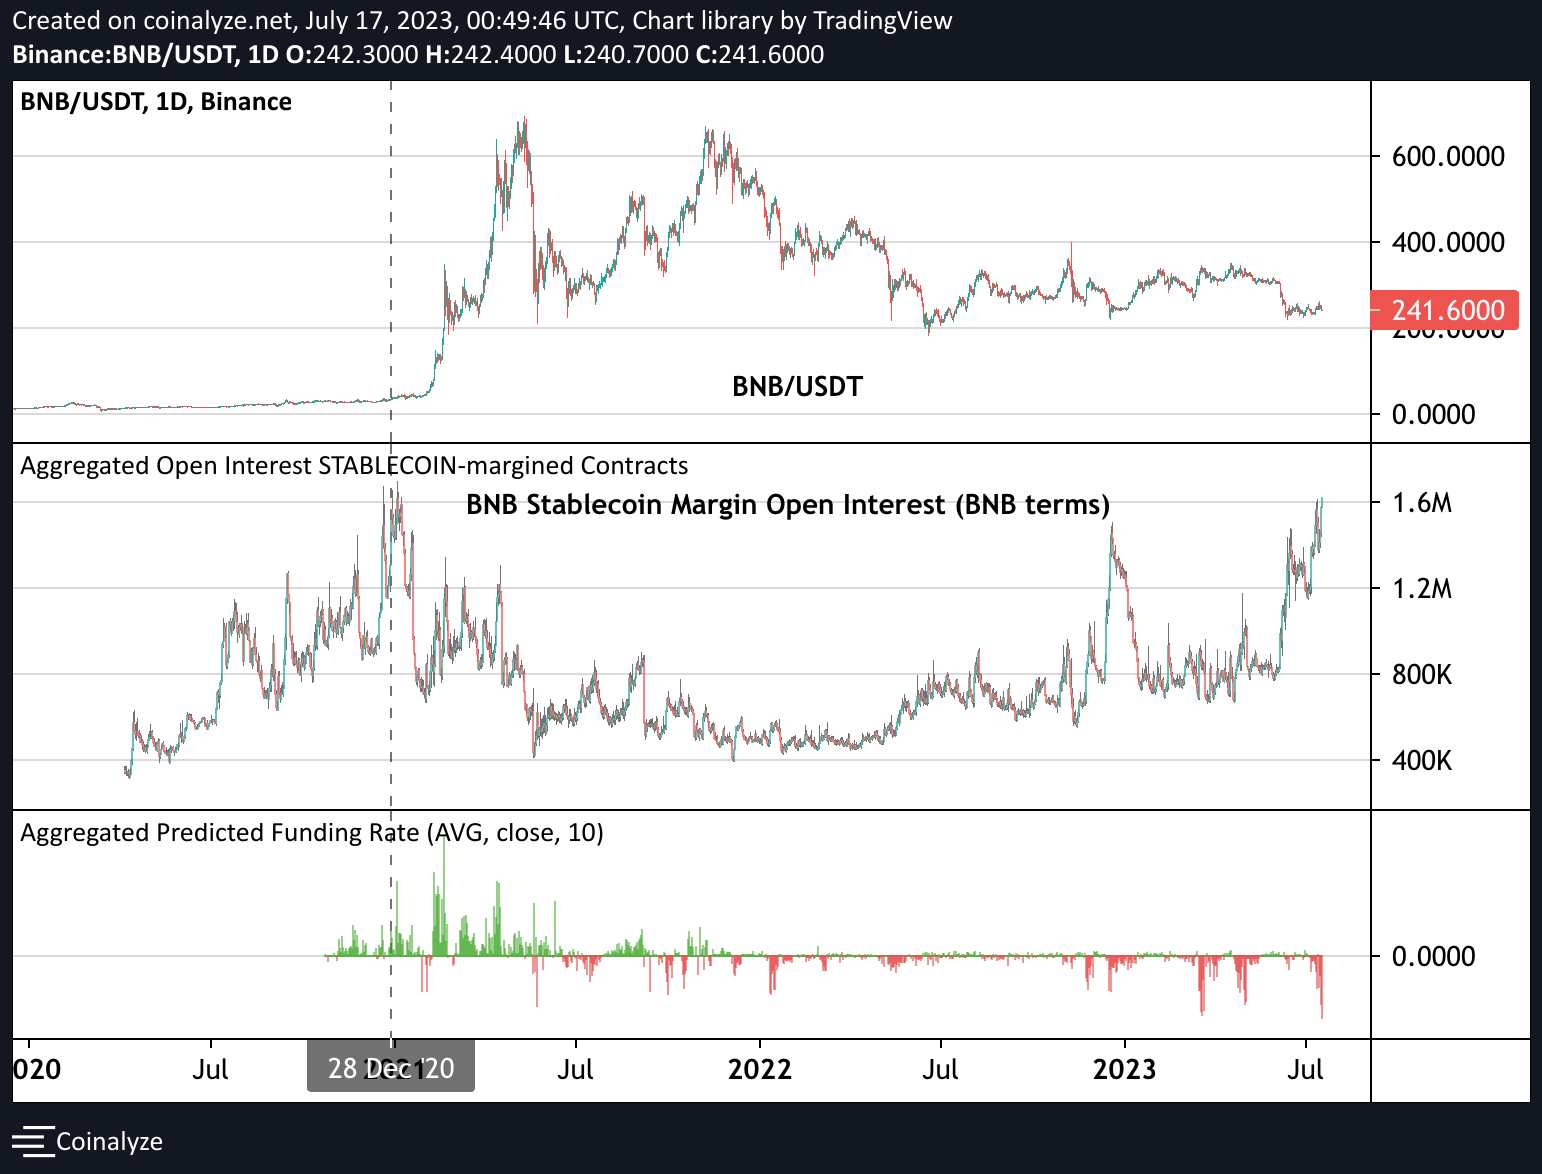Click the Aggregated Predicted Funding Rate indicator title
1542x1174 pixels.
(312, 833)
